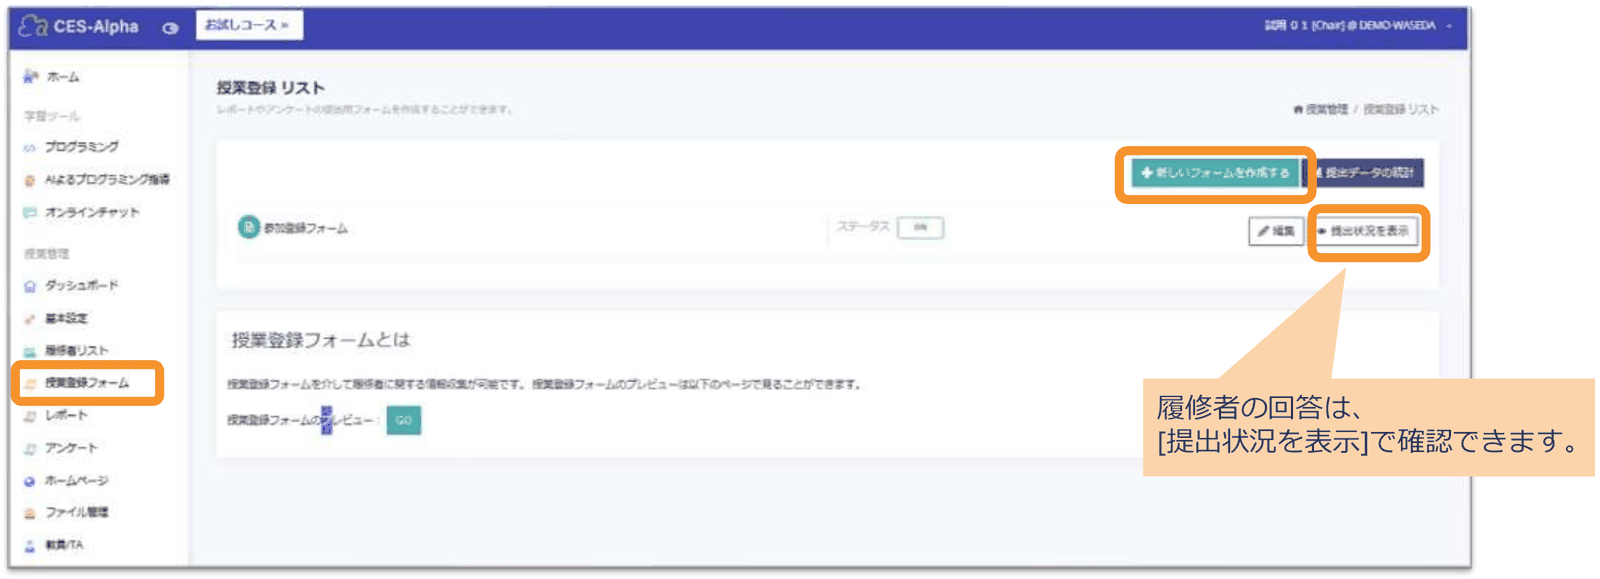Open オンラインチャット in the sidebar

tap(92, 213)
